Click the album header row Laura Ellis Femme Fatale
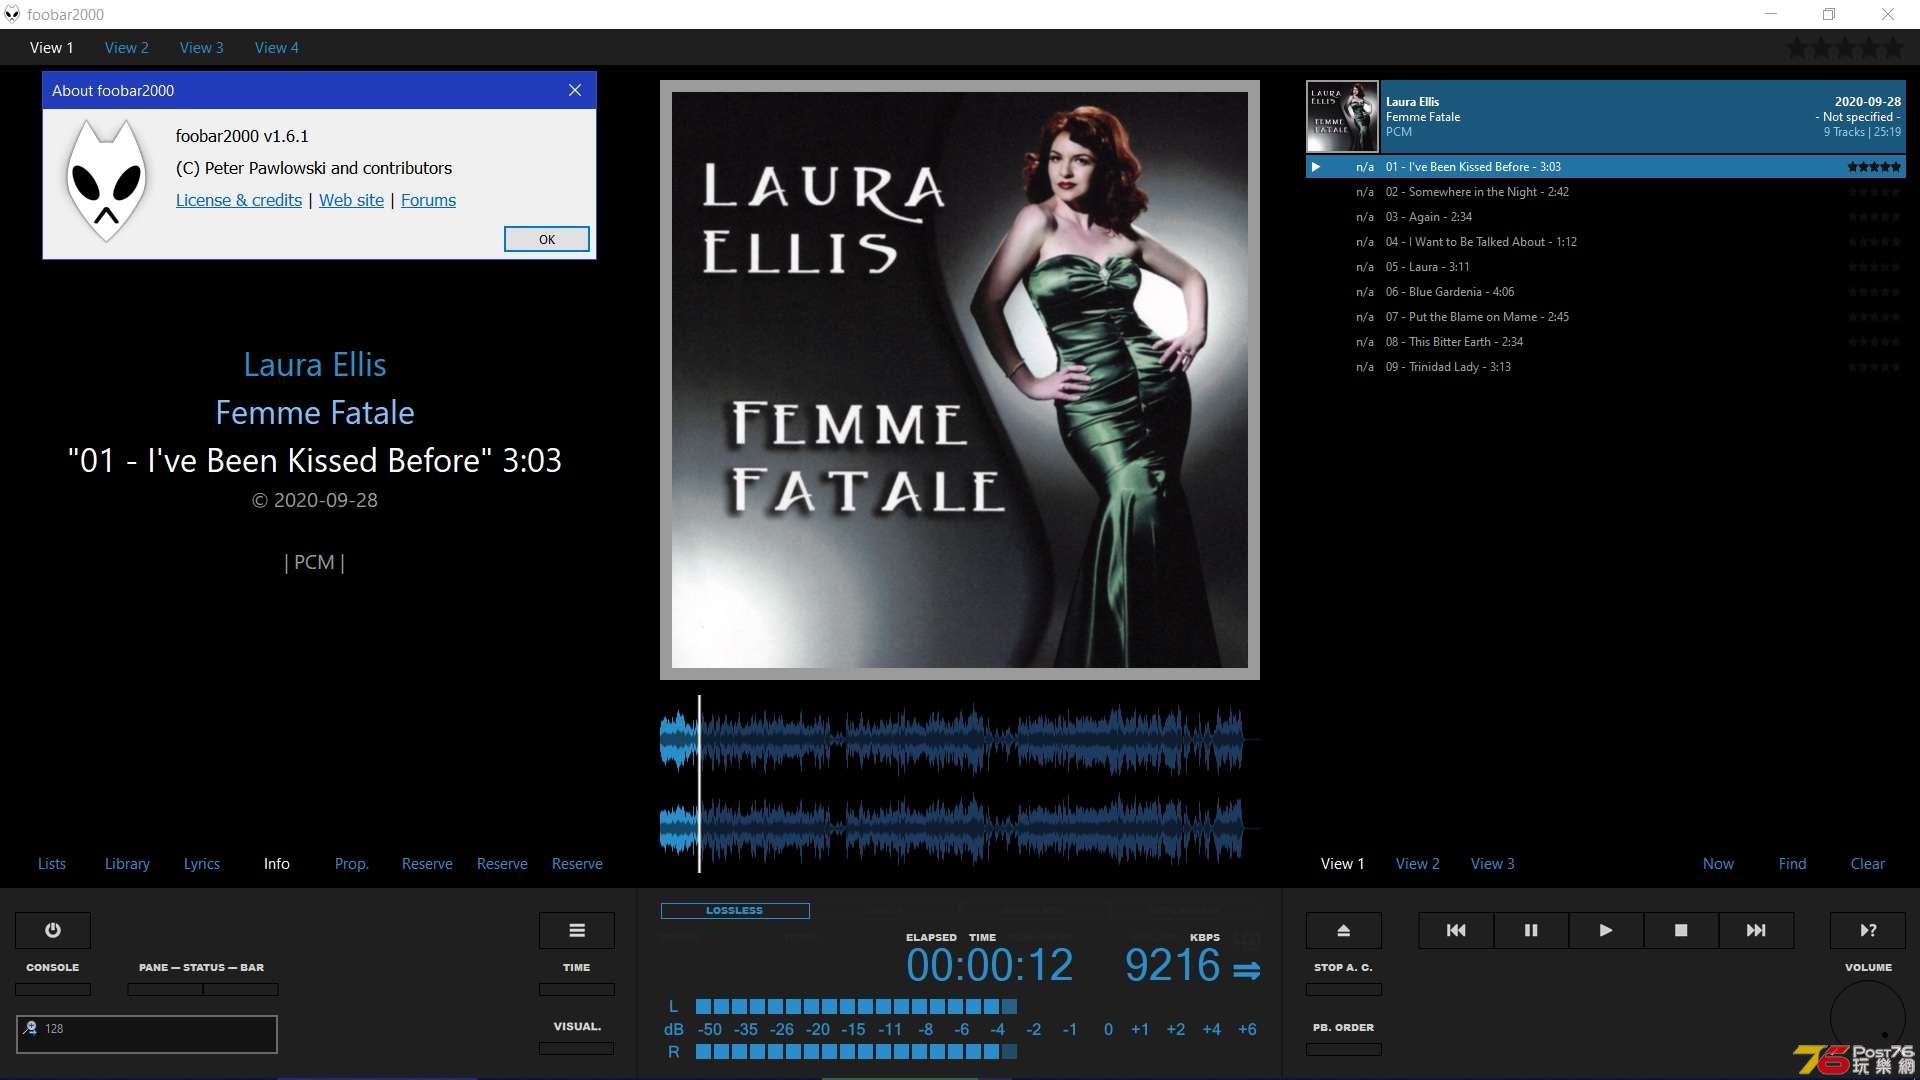The width and height of the screenshot is (1920, 1080). 1606,117
